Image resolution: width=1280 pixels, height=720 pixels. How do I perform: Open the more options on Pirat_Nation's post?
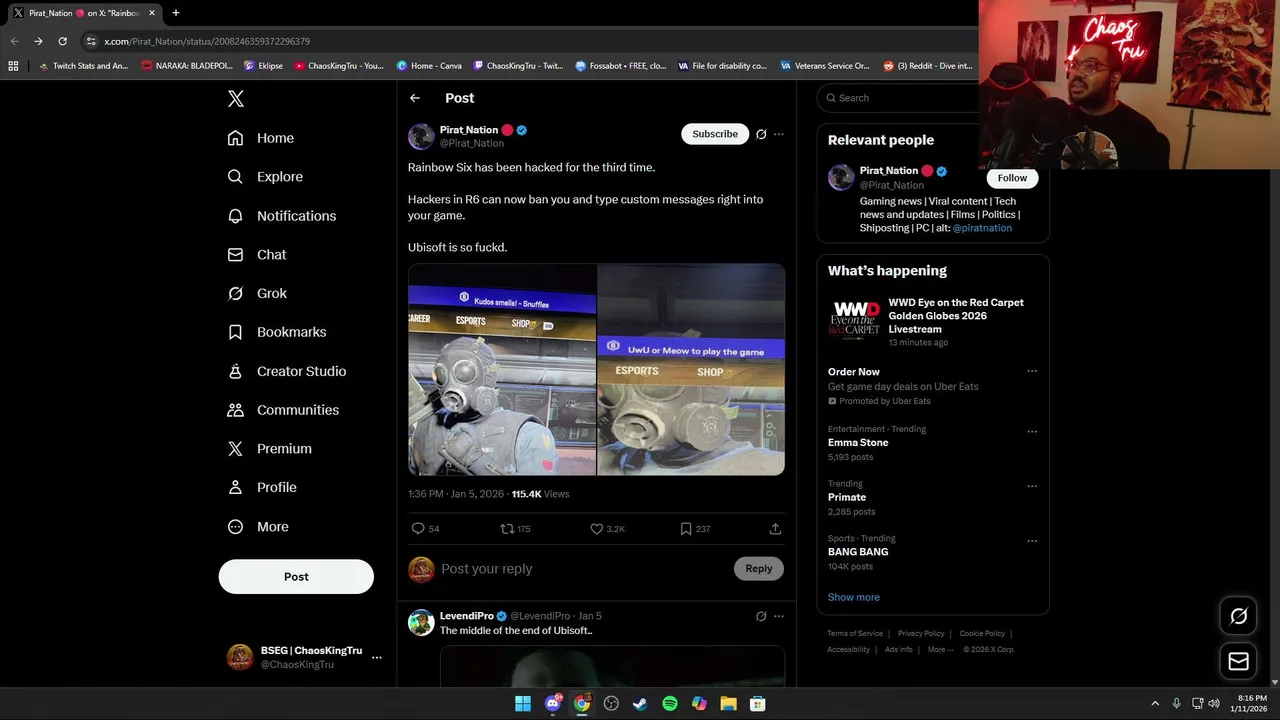[779, 134]
